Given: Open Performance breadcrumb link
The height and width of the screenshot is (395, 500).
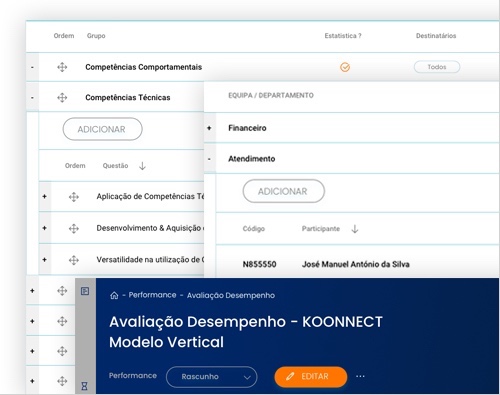Looking at the screenshot, I should [x=152, y=295].
